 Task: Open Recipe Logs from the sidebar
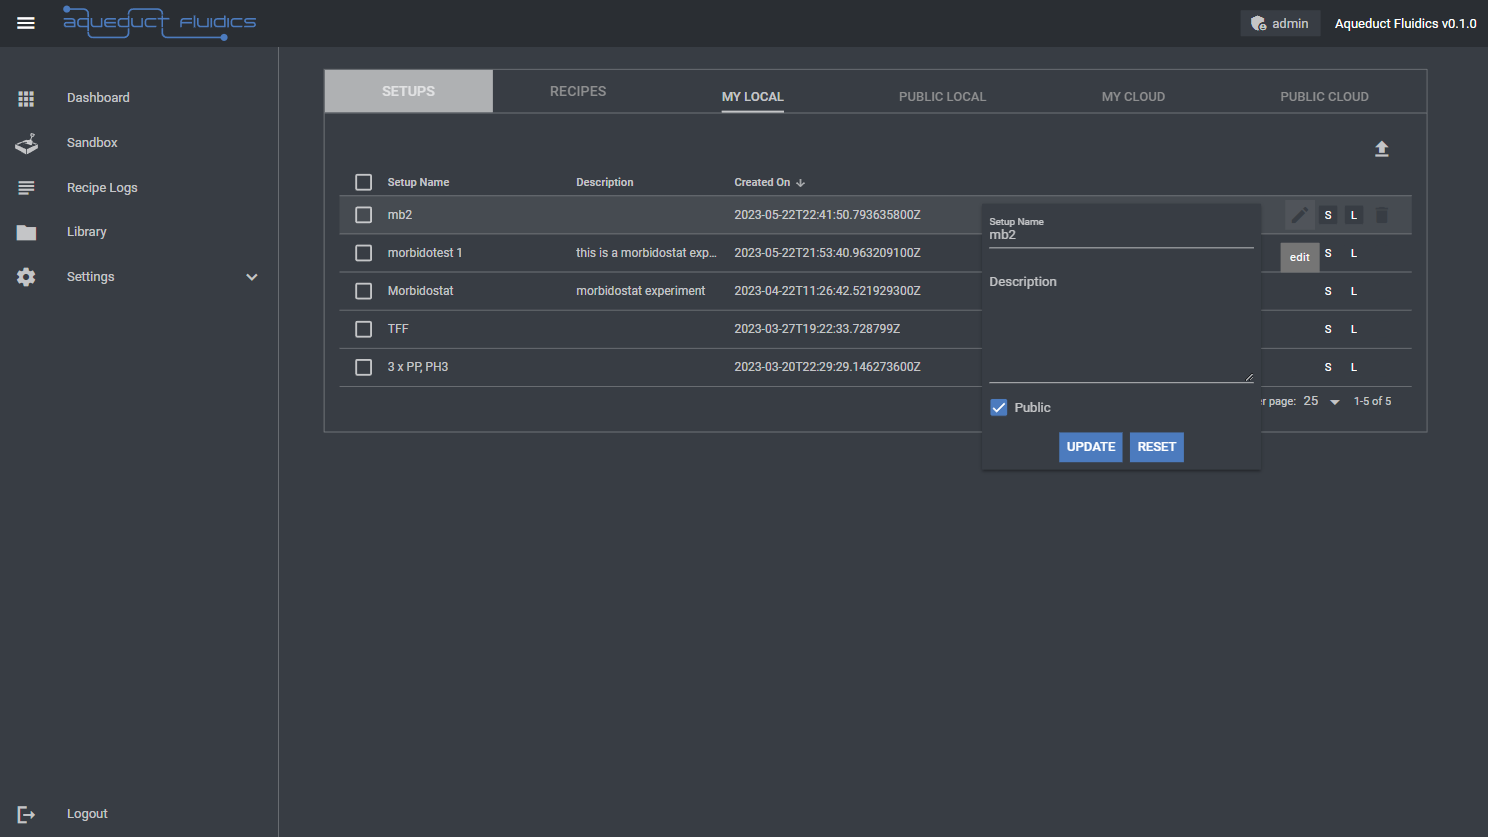tap(102, 188)
